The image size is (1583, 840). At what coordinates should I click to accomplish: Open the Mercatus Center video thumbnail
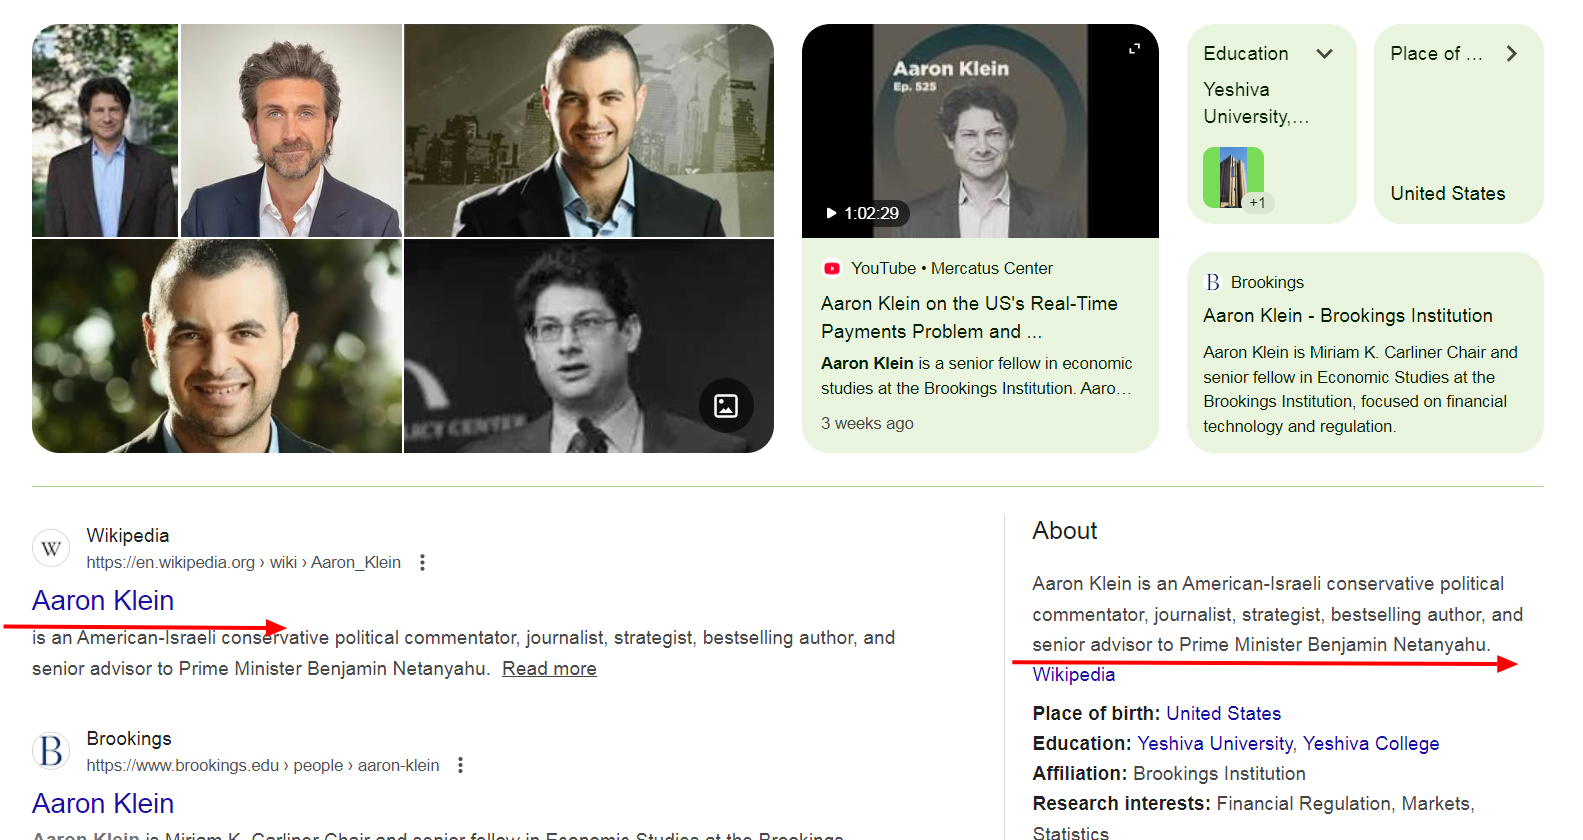coord(980,131)
